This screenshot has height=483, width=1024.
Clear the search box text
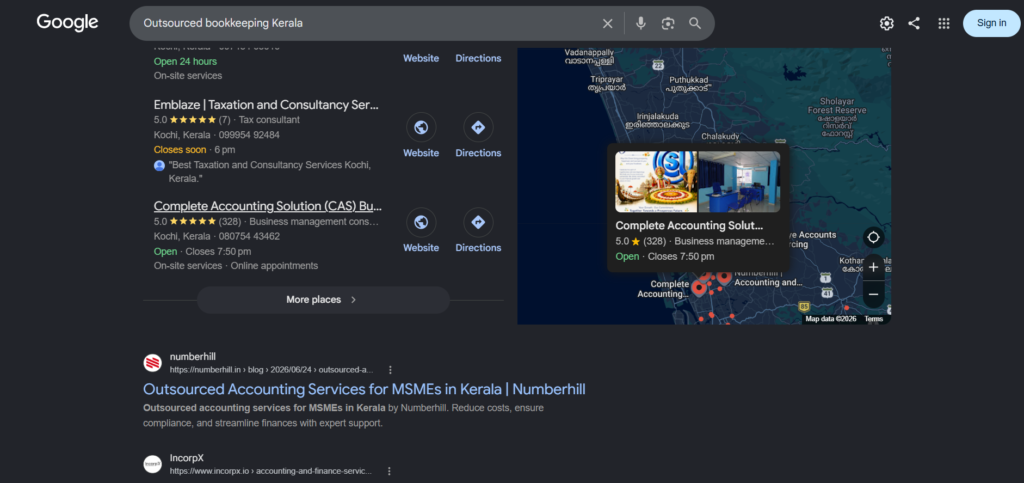[x=607, y=23]
